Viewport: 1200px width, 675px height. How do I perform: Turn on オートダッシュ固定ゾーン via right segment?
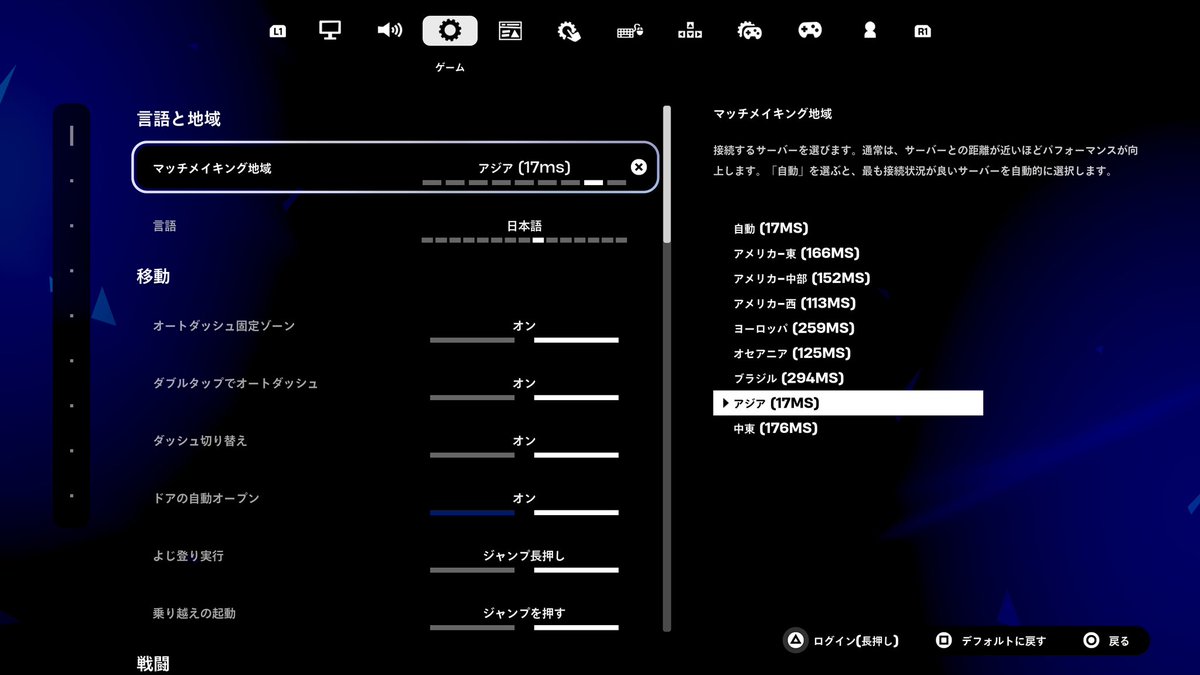coord(576,340)
